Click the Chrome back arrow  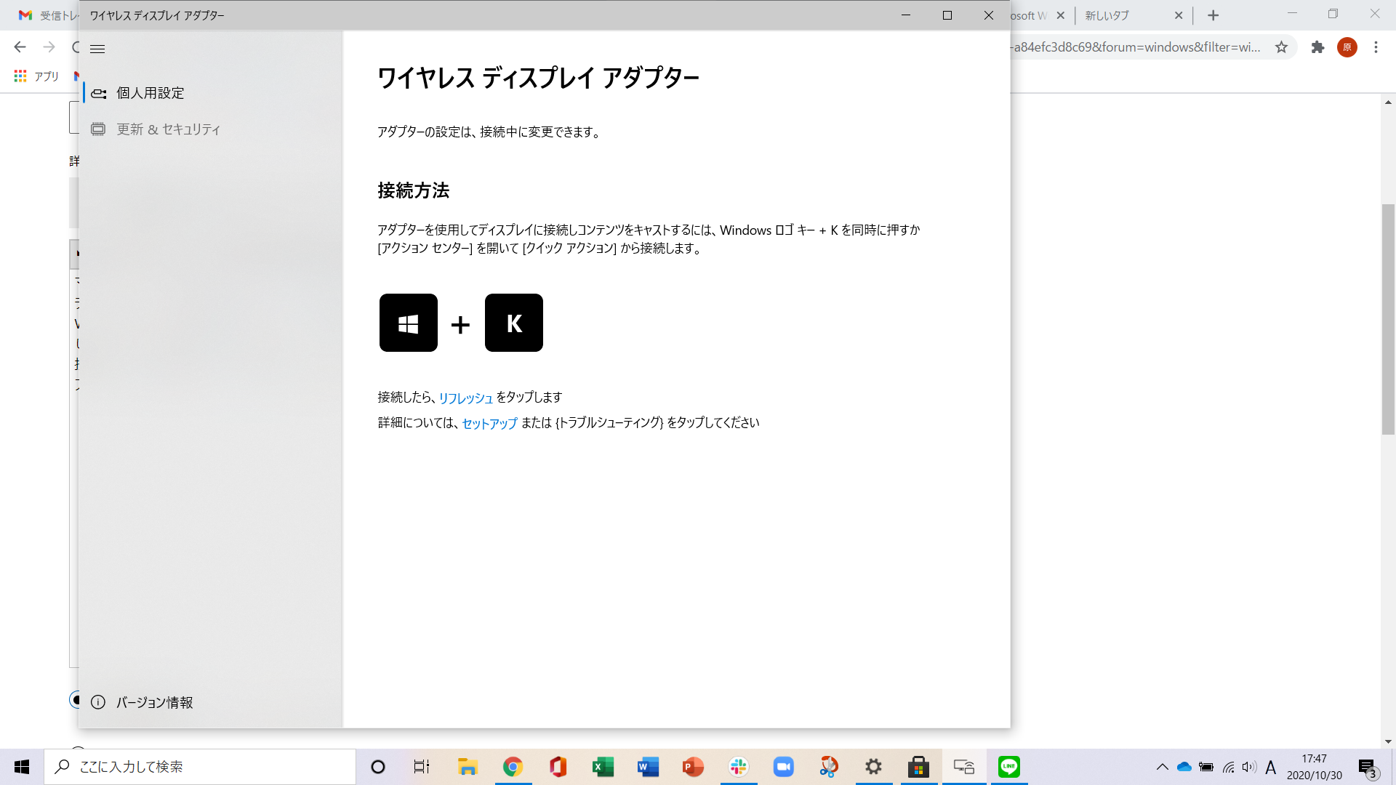(20, 47)
